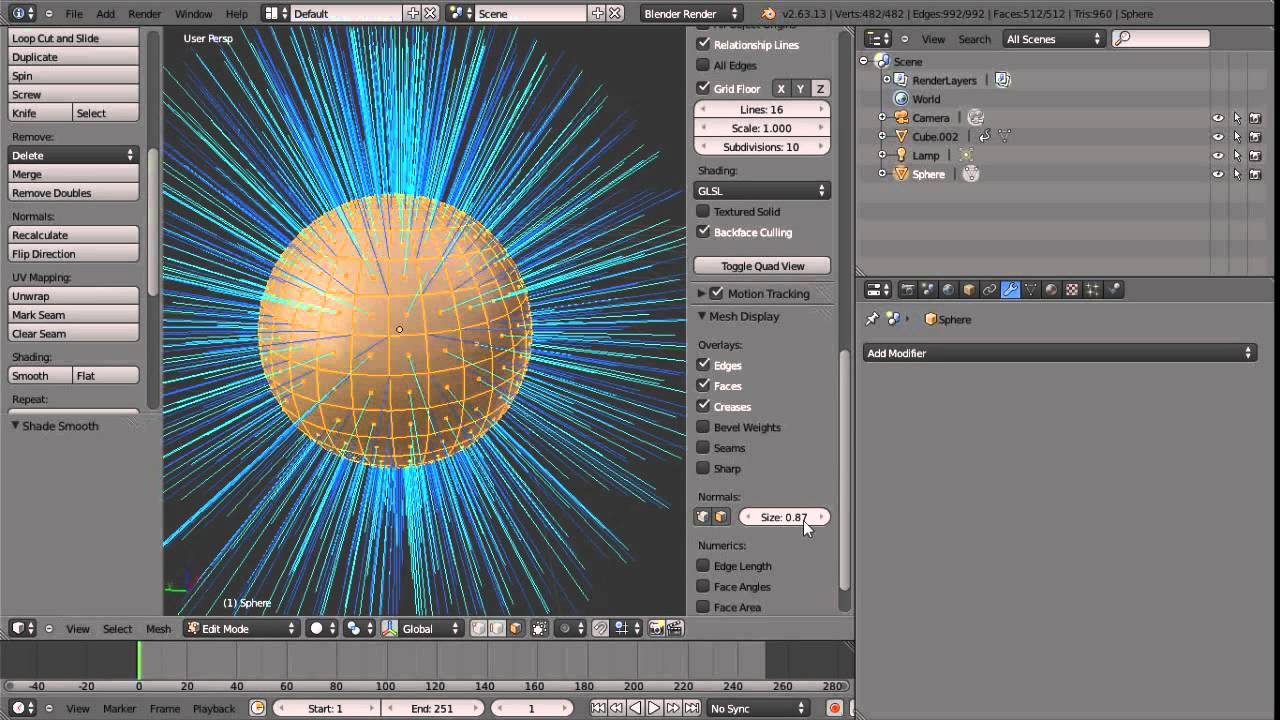The height and width of the screenshot is (720, 1280).
Task: Open the Object Constraints tab (chain link)
Action: 989,290
